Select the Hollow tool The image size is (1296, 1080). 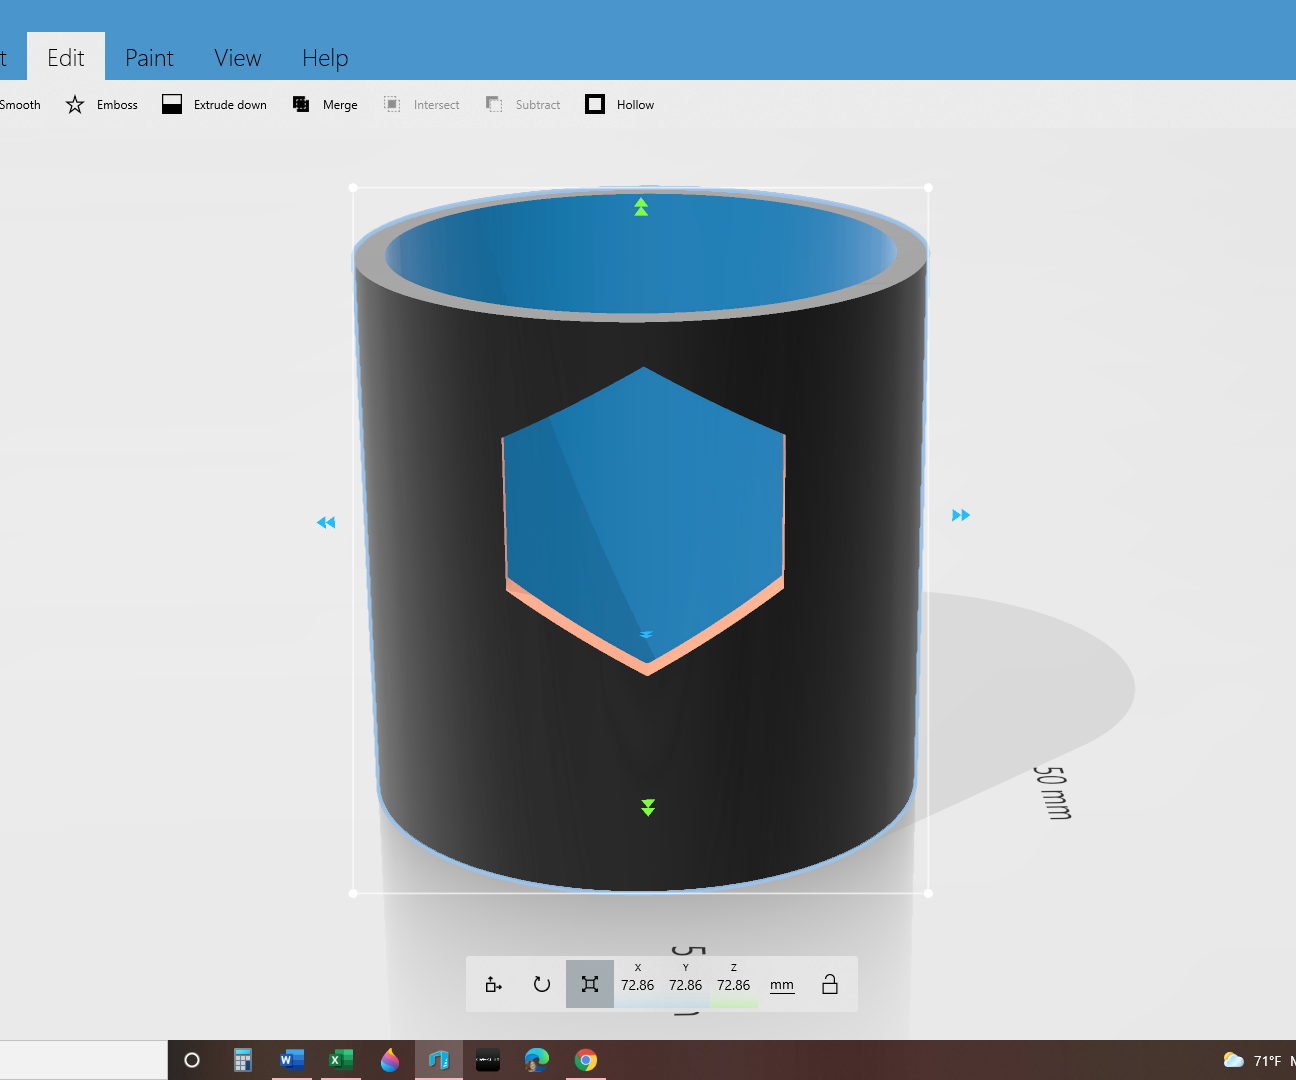coord(619,104)
